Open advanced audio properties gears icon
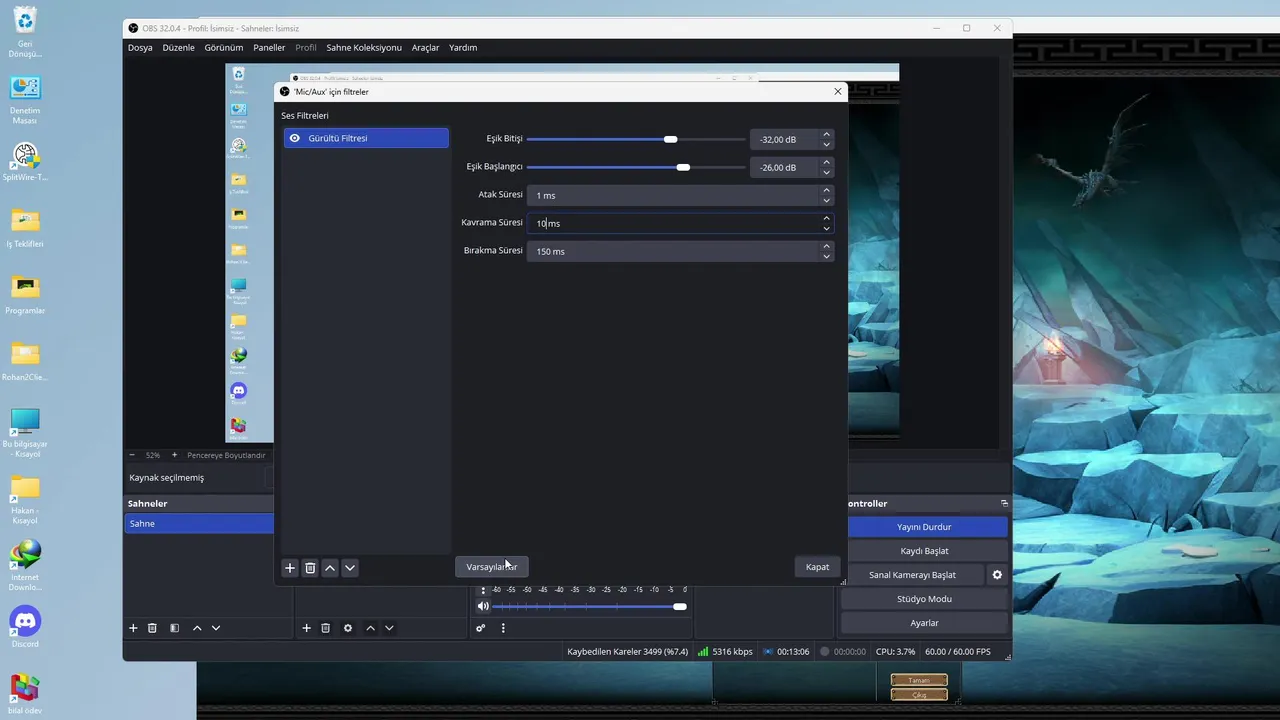This screenshot has height=720, width=1280. [x=481, y=628]
